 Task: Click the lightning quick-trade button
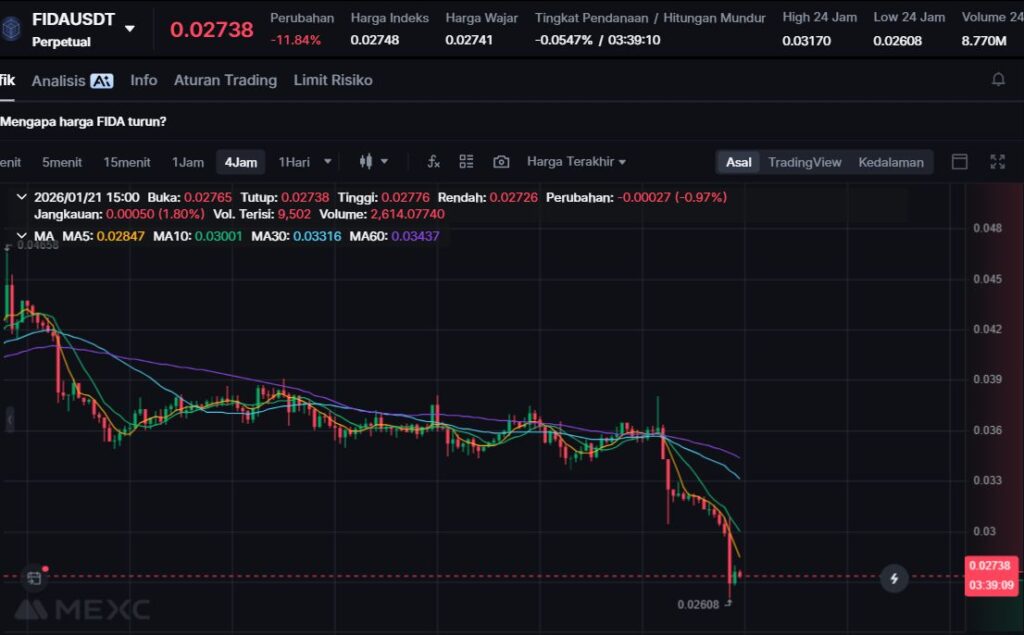coord(894,577)
